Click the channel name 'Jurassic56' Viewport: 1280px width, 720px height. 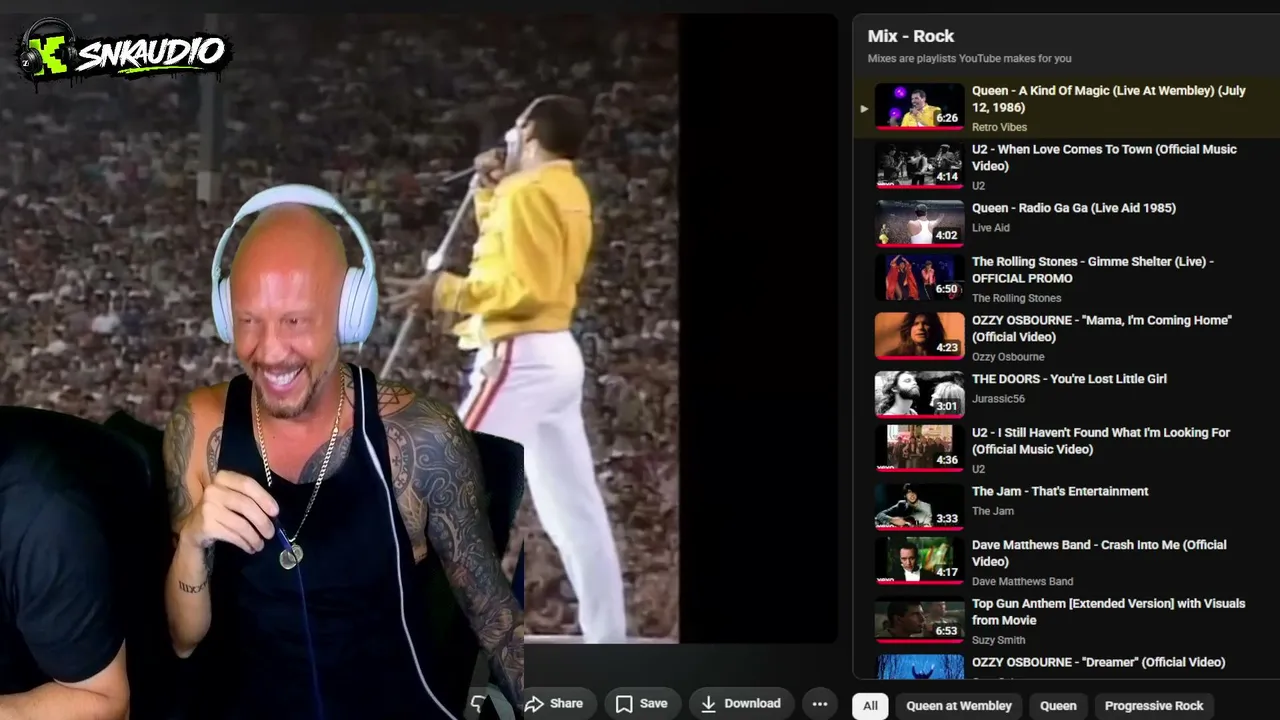[998, 399]
